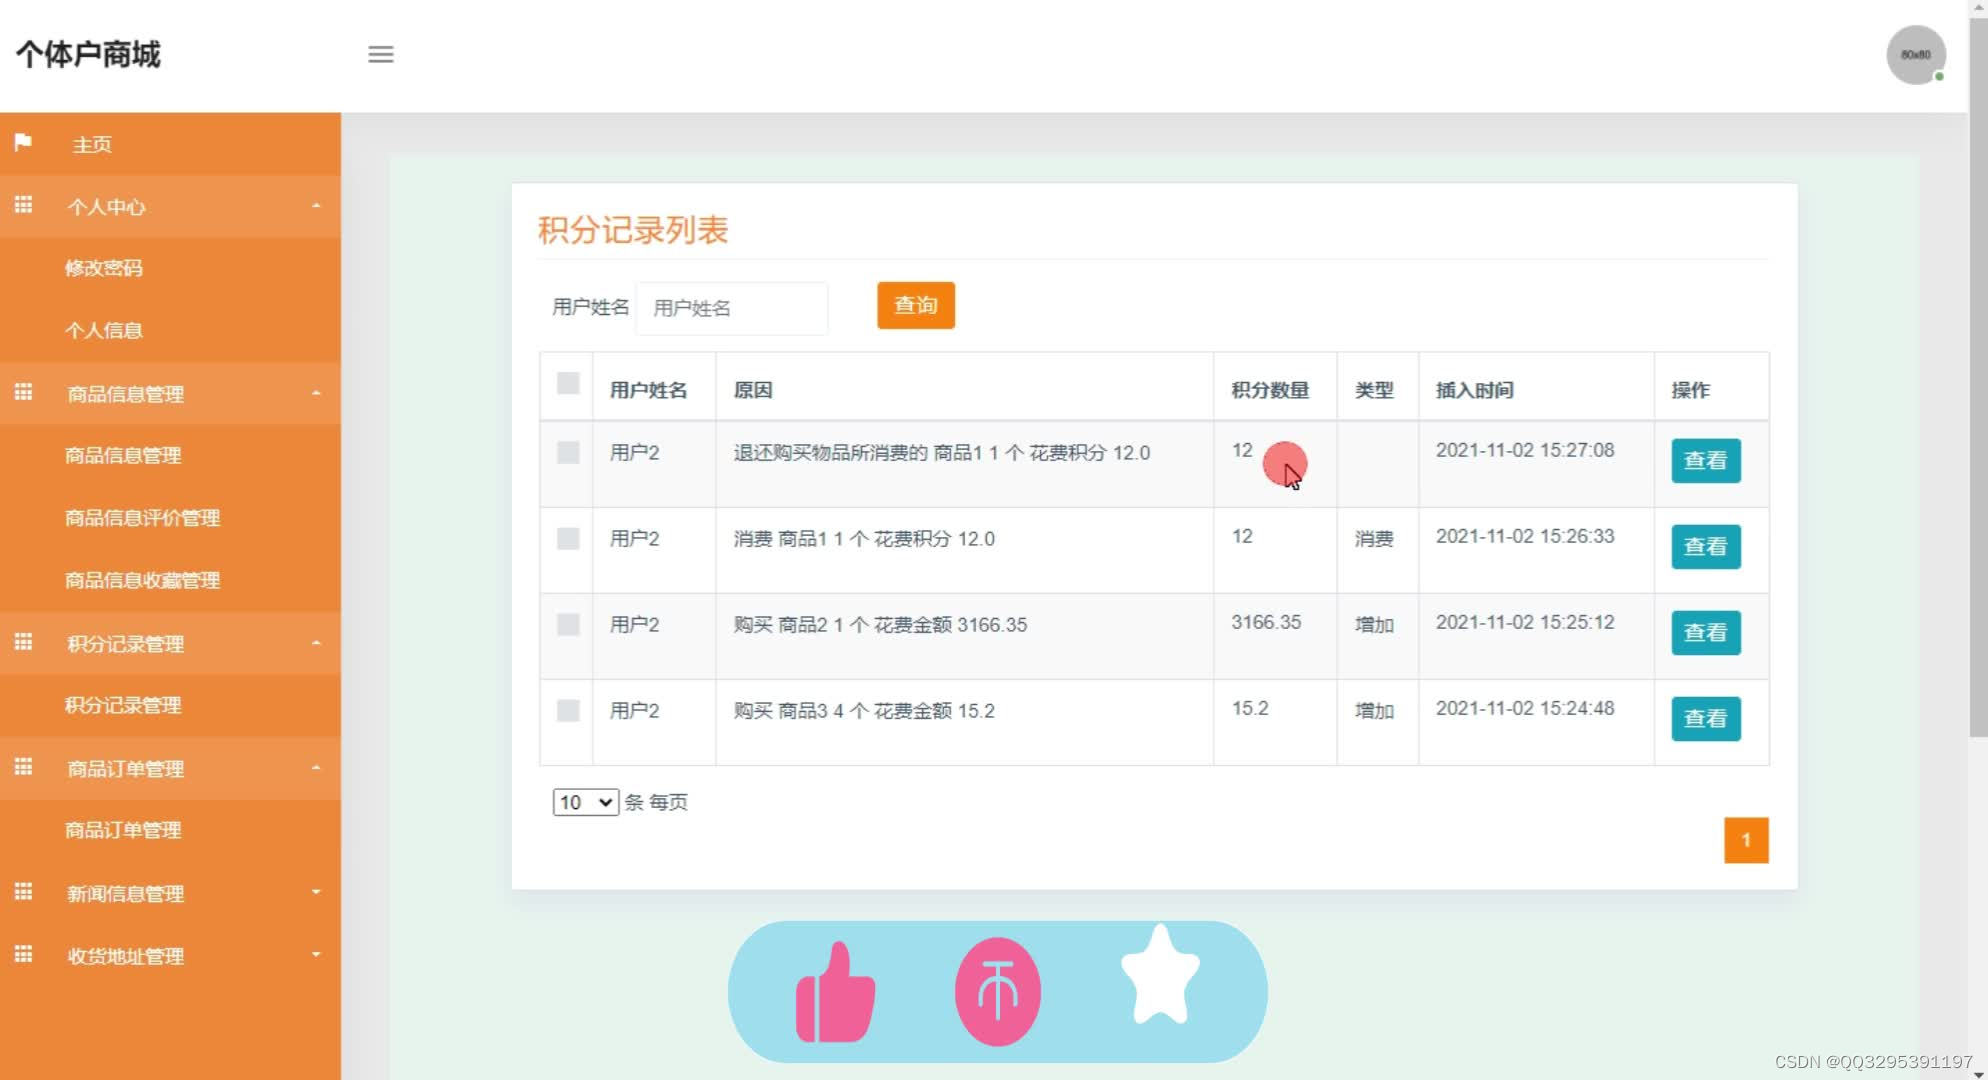
Task: Click the grid icon beside 商品订单管理 group
Action: [x=23, y=767]
